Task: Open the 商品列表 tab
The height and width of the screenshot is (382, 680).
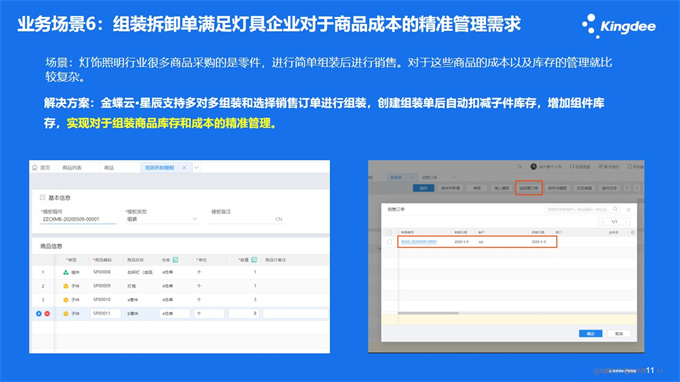Action: point(72,167)
